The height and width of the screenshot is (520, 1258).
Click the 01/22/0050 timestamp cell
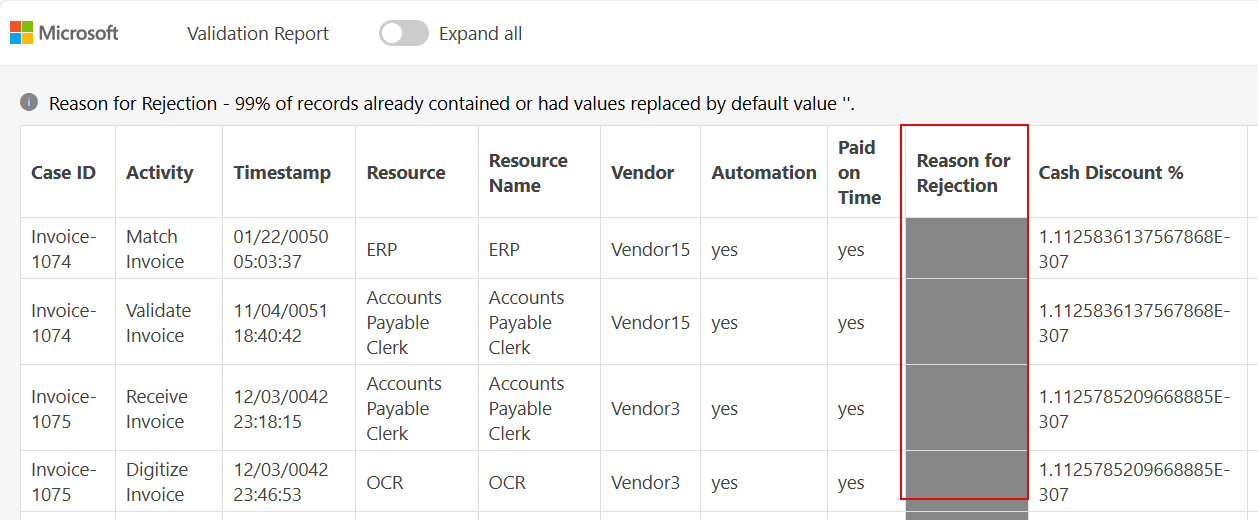(281, 249)
